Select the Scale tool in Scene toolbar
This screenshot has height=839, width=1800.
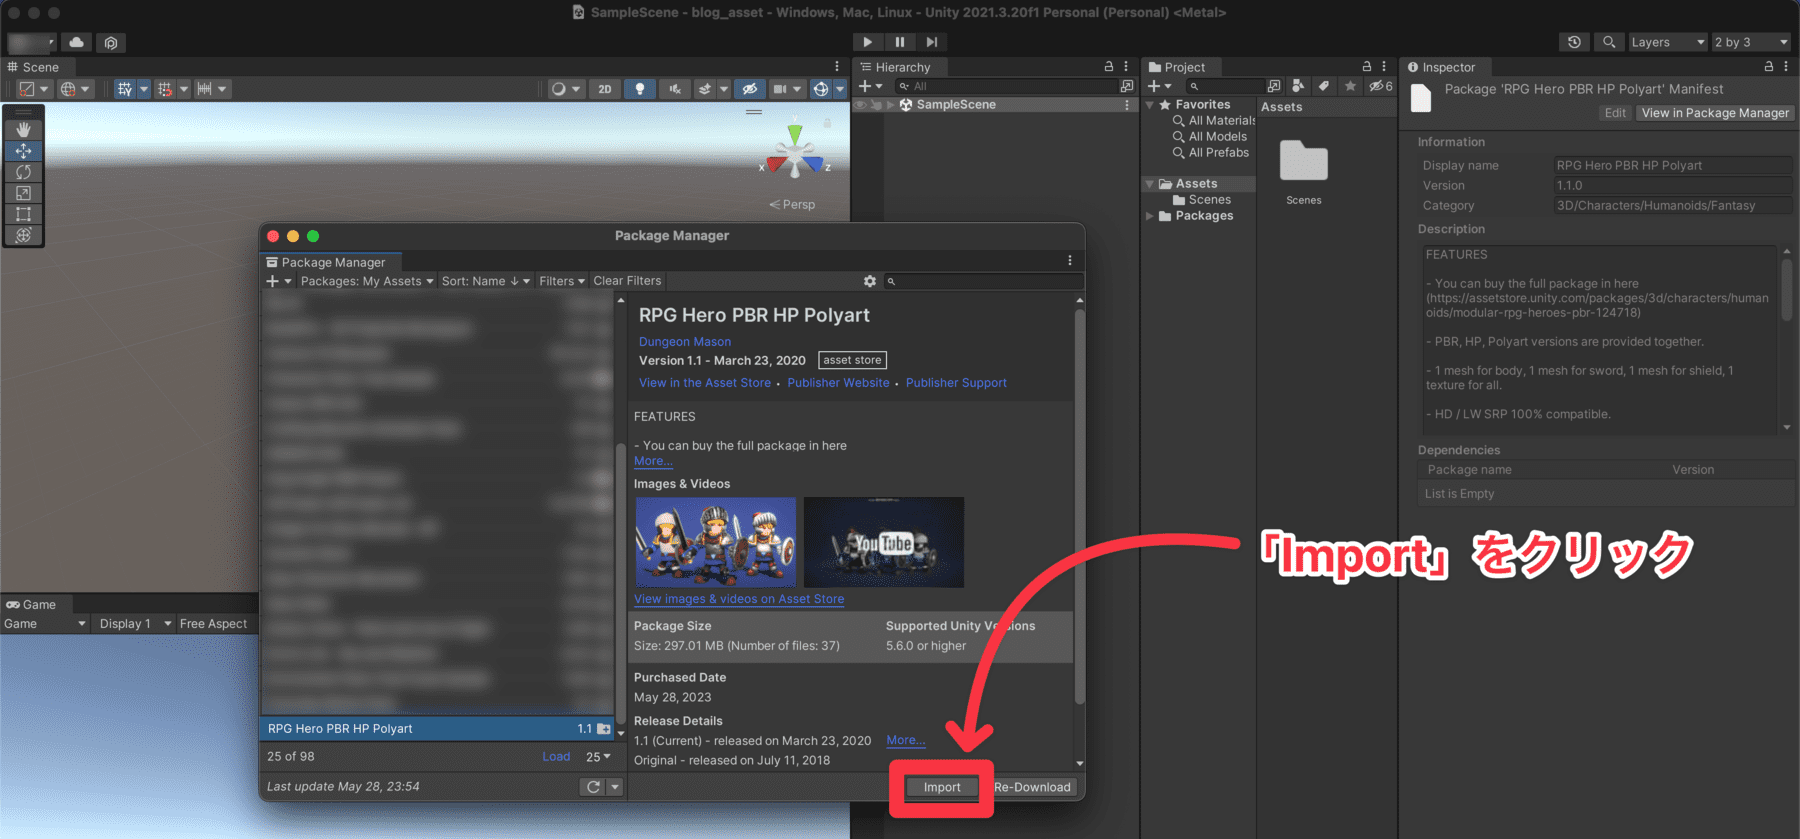click(x=23, y=193)
